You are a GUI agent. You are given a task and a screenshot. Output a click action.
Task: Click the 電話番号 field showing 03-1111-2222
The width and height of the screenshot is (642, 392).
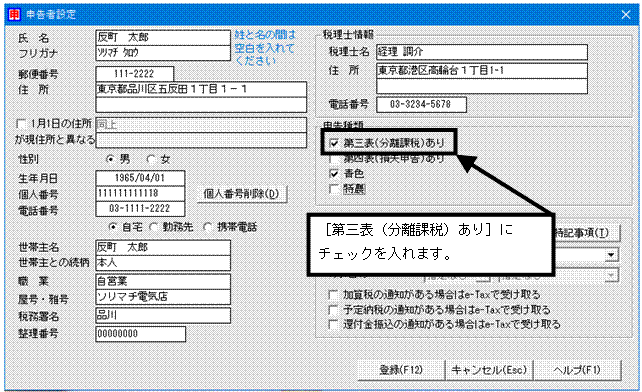140,208
